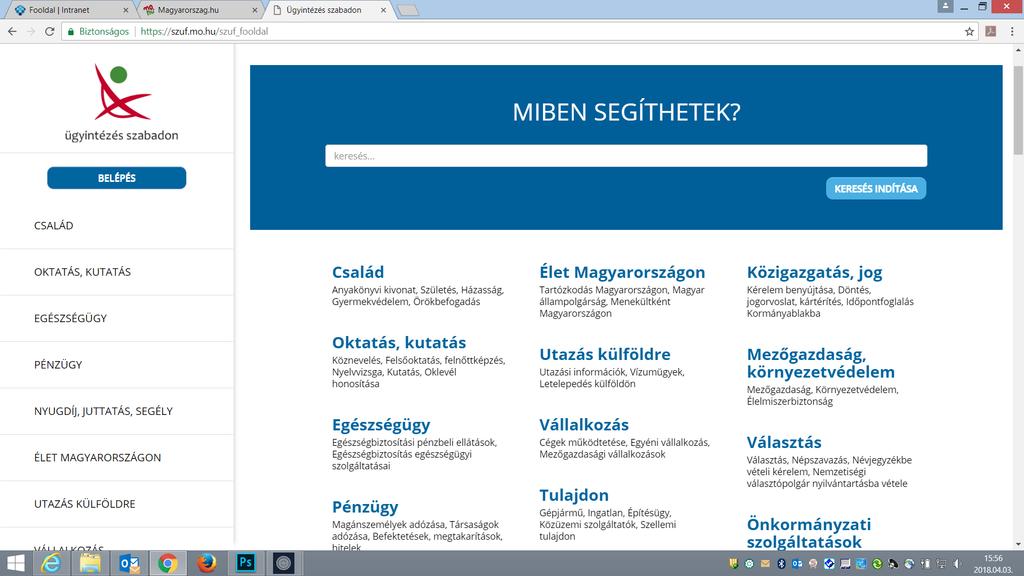Click the browser address bar URL
The width and height of the screenshot is (1024, 576).
pos(204,31)
